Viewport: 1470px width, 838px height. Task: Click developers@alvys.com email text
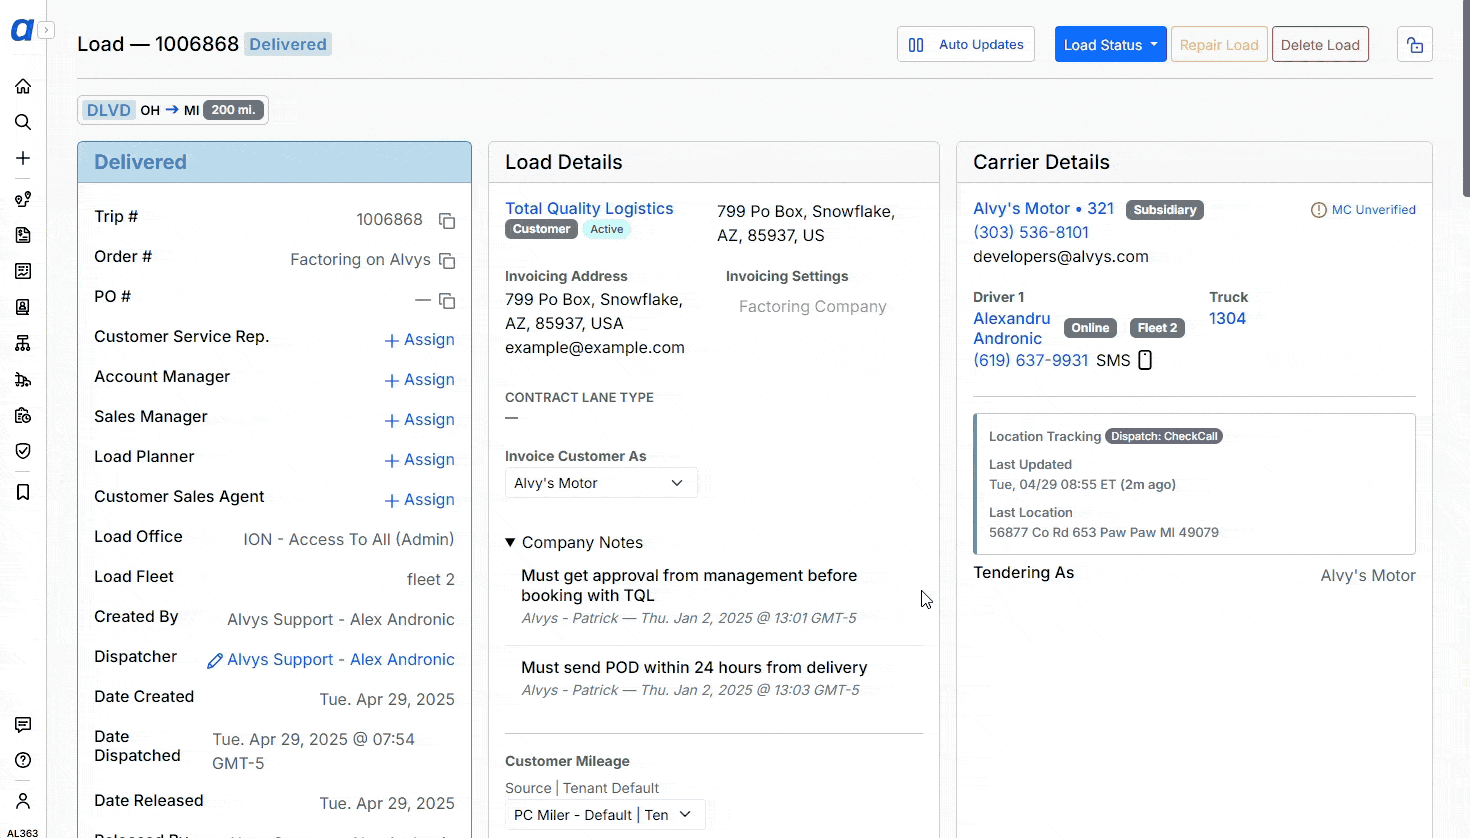(1061, 256)
